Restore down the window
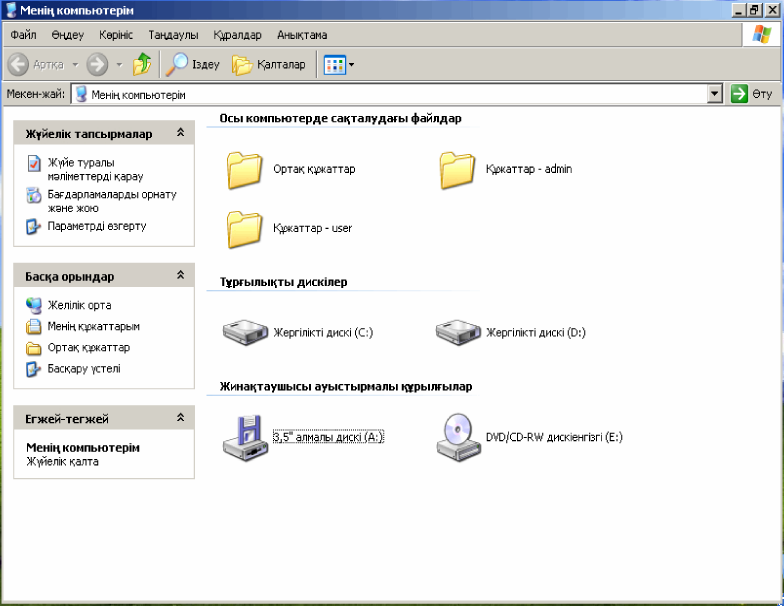 point(754,10)
